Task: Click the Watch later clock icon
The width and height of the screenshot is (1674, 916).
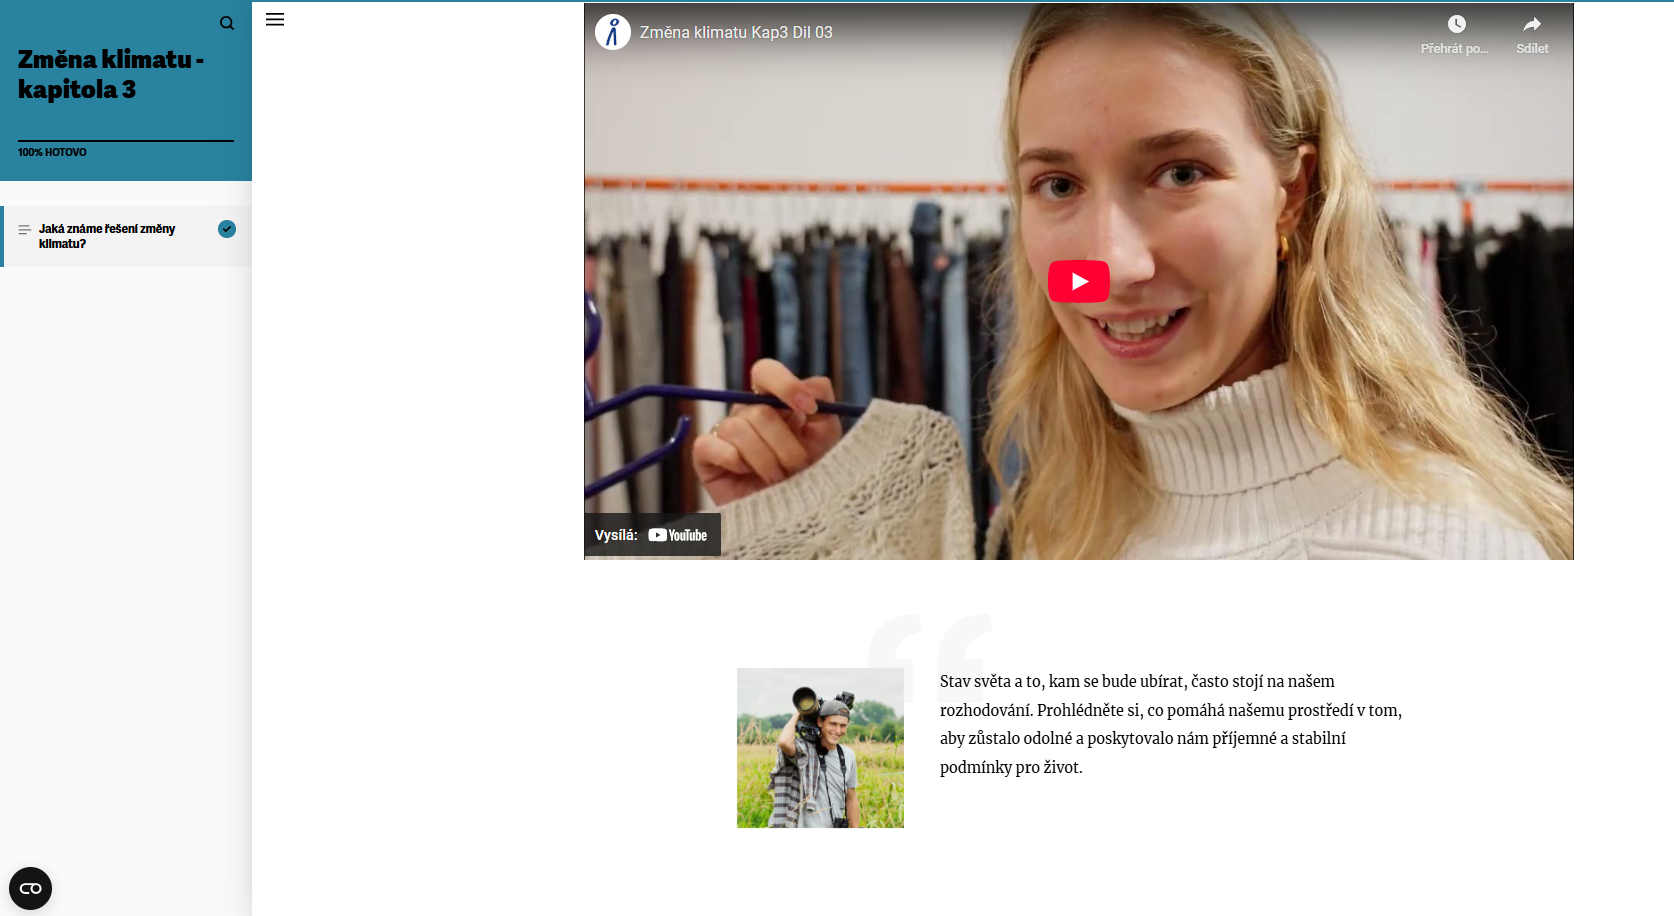Action: pos(1456,24)
